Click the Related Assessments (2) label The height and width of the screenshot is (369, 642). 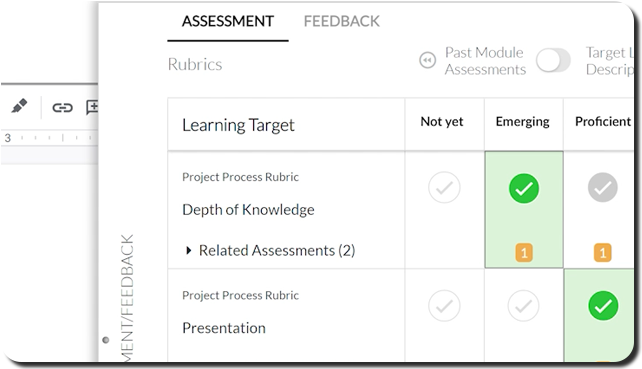[277, 250]
